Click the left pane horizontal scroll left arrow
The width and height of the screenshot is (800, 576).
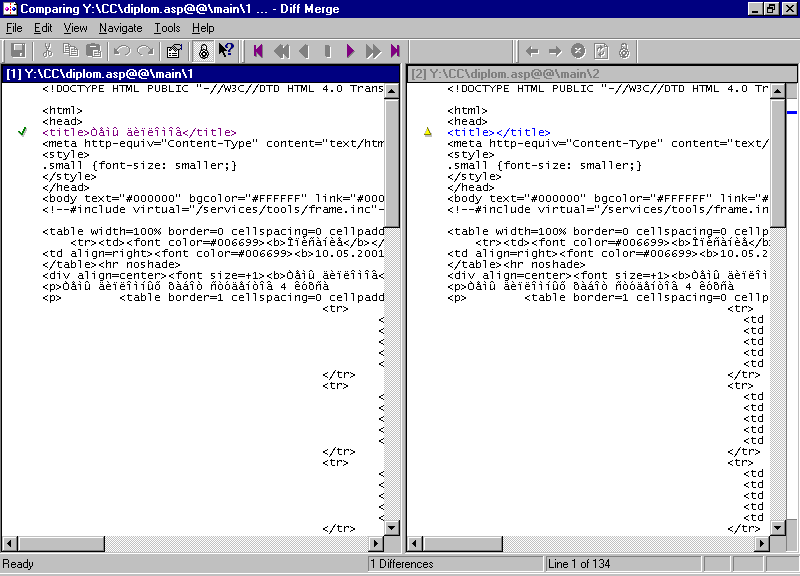pyautogui.click(x=10, y=544)
